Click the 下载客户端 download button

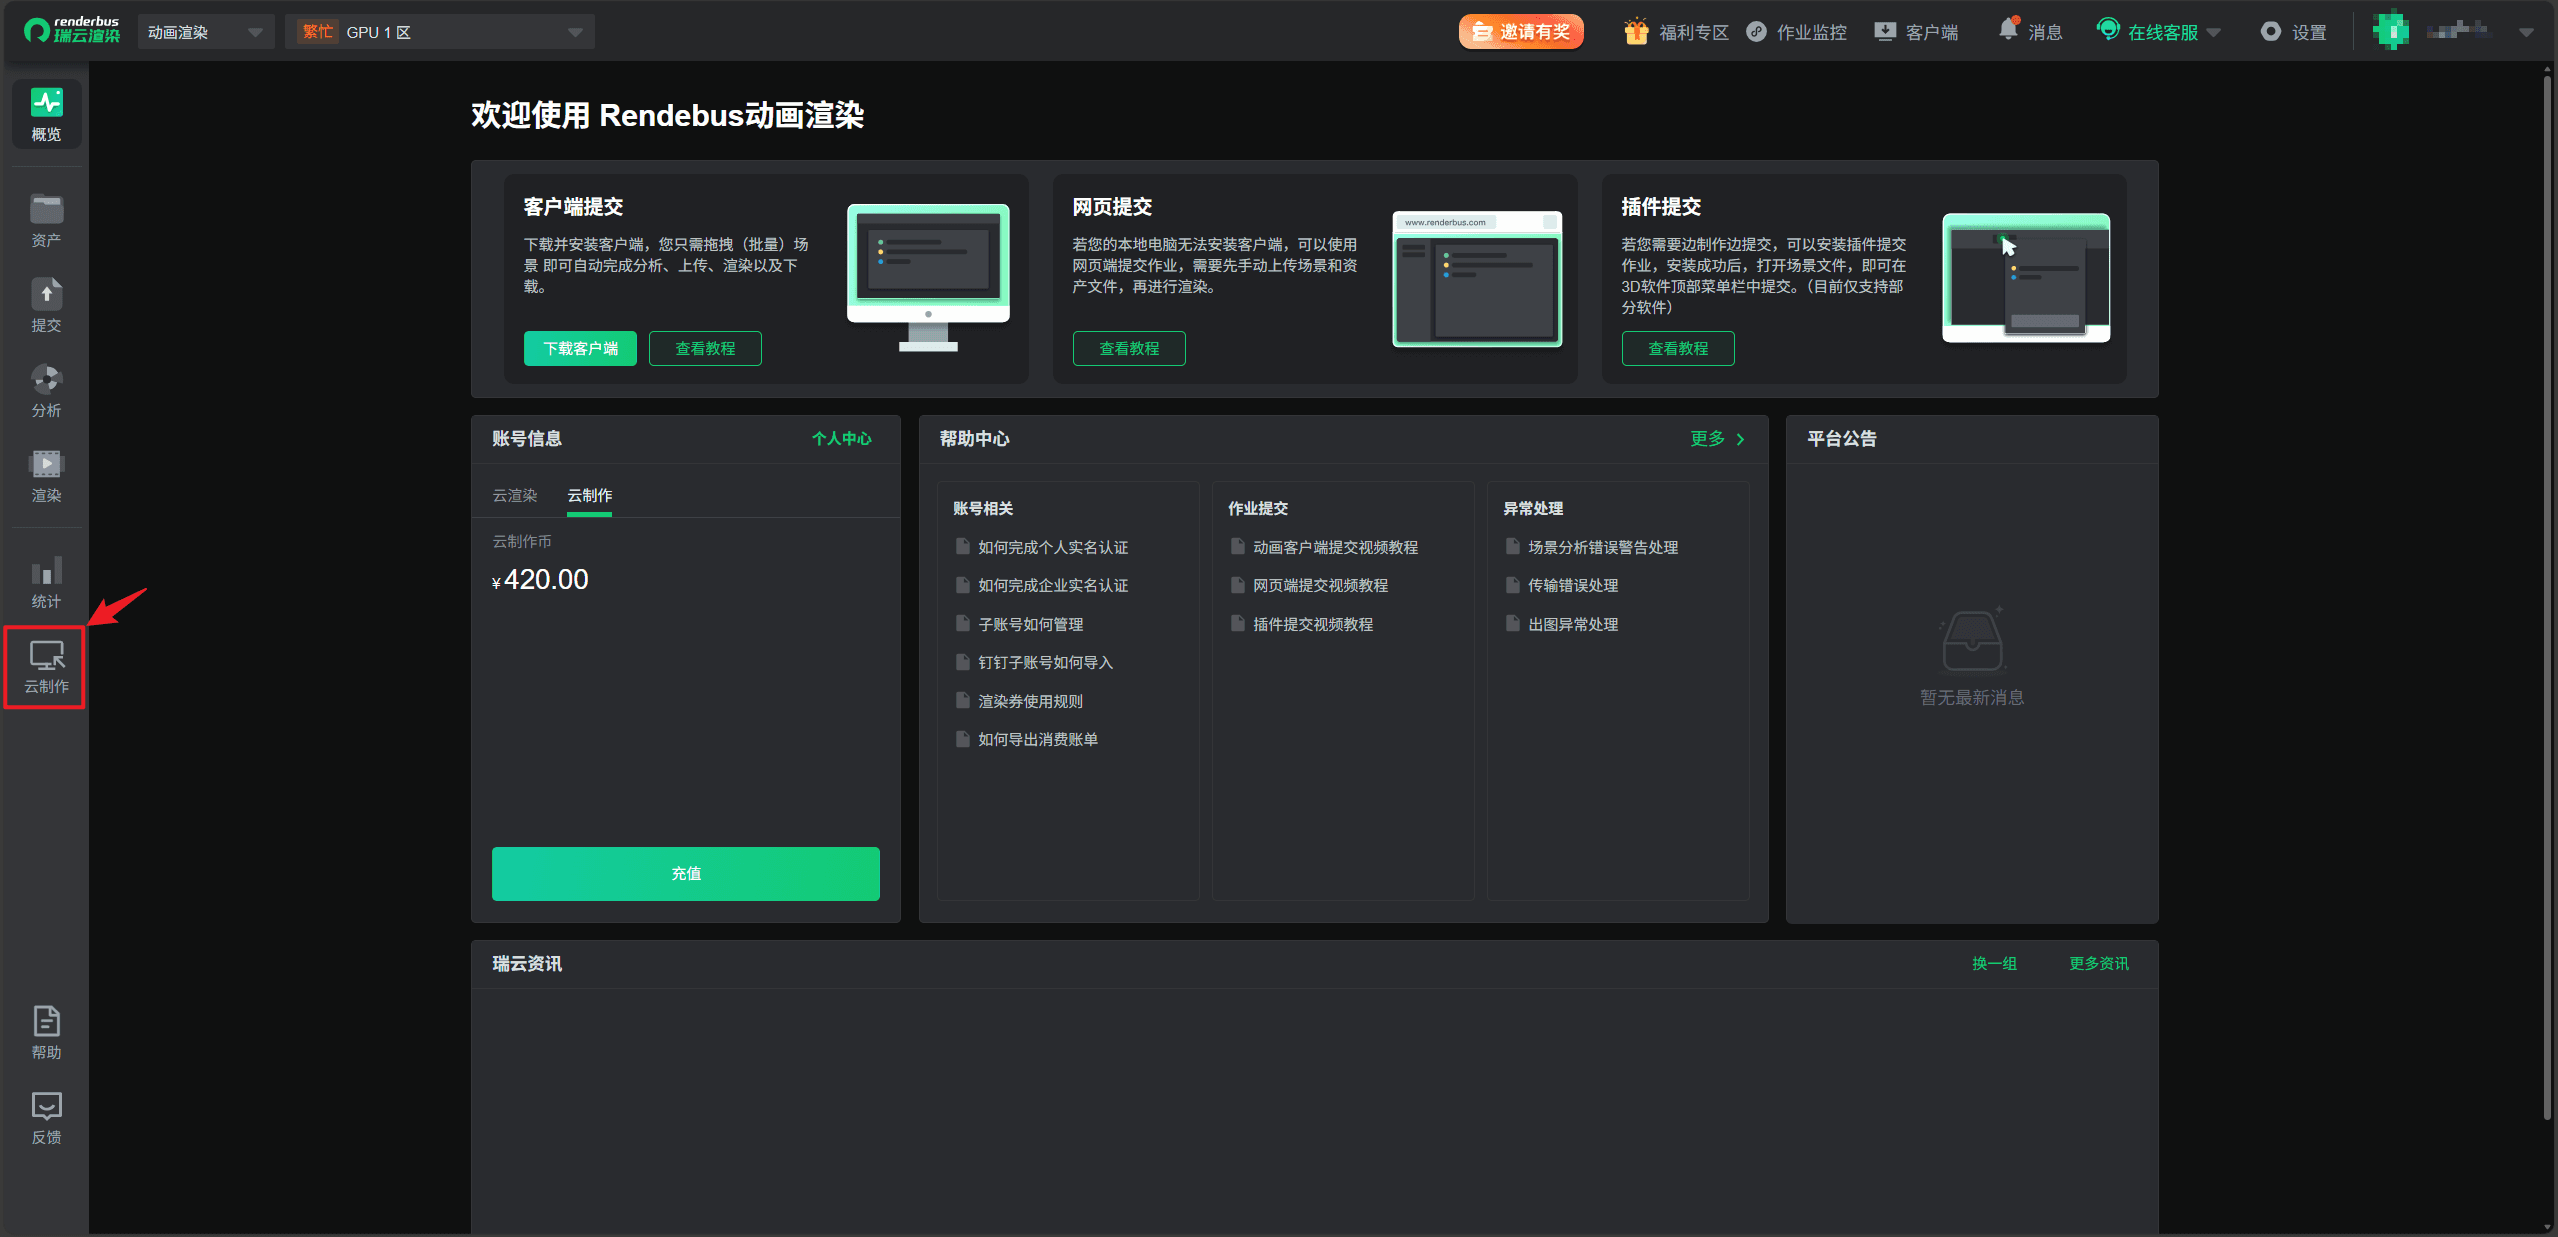580,348
